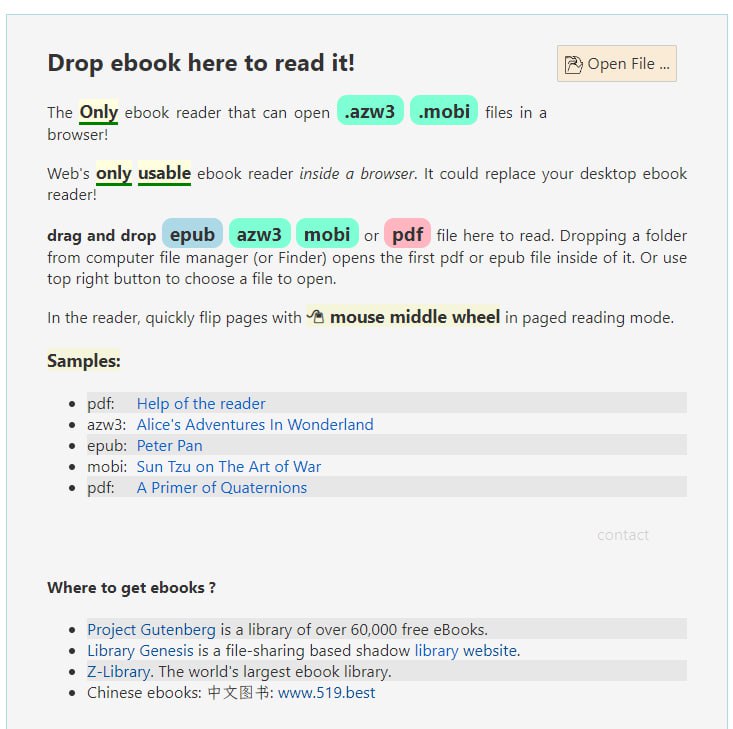Open Alice's Adventures In Wonderland sample
The image size is (733, 729).
pos(255,424)
